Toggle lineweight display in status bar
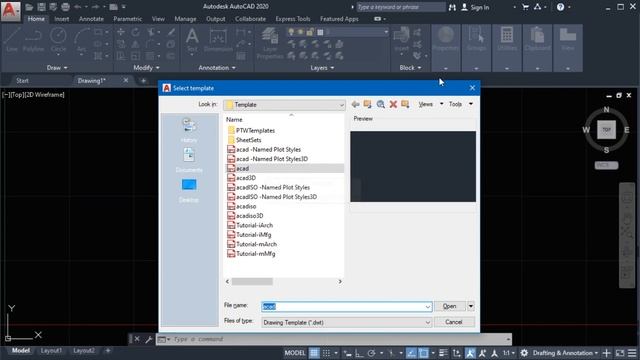640x360 pixels. (x=443, y=353)
